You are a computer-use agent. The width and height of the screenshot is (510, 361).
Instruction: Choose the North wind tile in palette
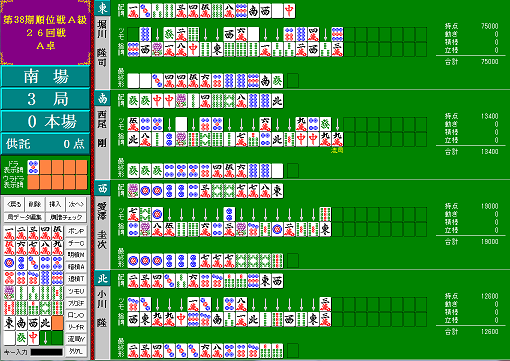(45, 323)
